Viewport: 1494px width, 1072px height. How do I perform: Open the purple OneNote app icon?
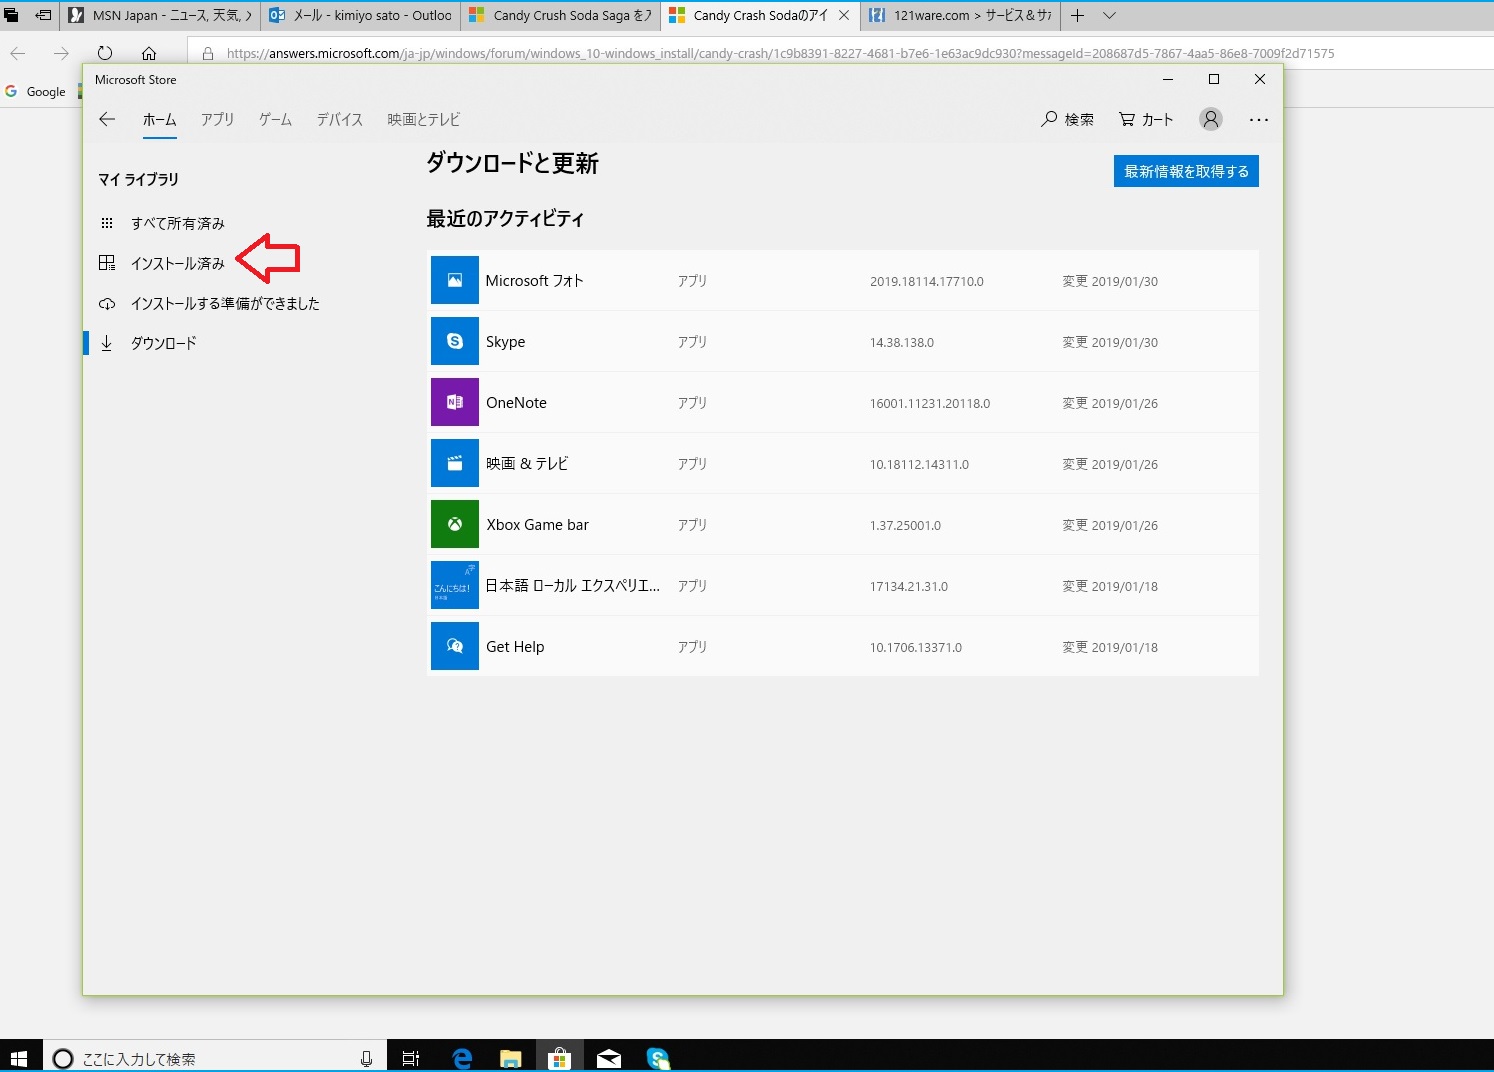pyautogui.click(x=455, y=402)
